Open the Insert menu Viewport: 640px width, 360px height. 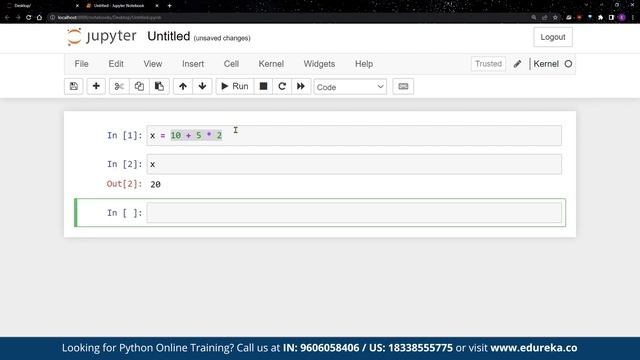(x=193, y=64)
